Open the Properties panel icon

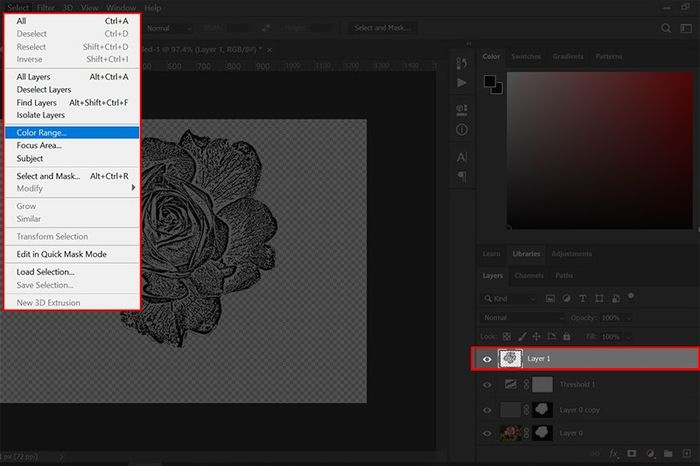click(462, 110)
